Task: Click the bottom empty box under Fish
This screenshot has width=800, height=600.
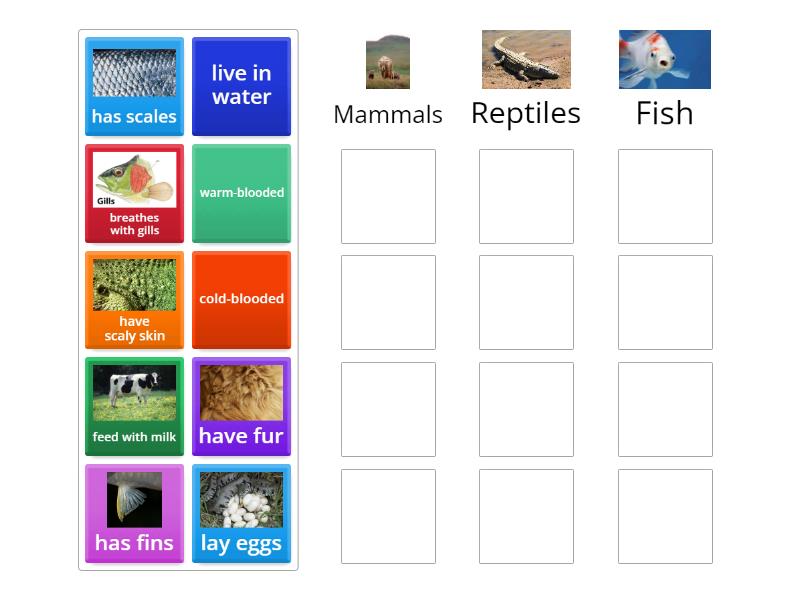Action: point(663,517)
